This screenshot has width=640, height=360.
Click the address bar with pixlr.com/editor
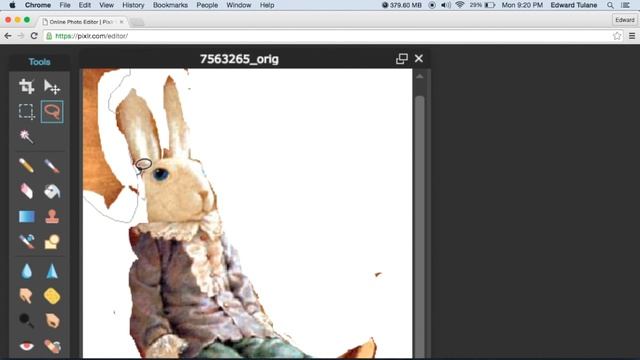click(333, 36)
